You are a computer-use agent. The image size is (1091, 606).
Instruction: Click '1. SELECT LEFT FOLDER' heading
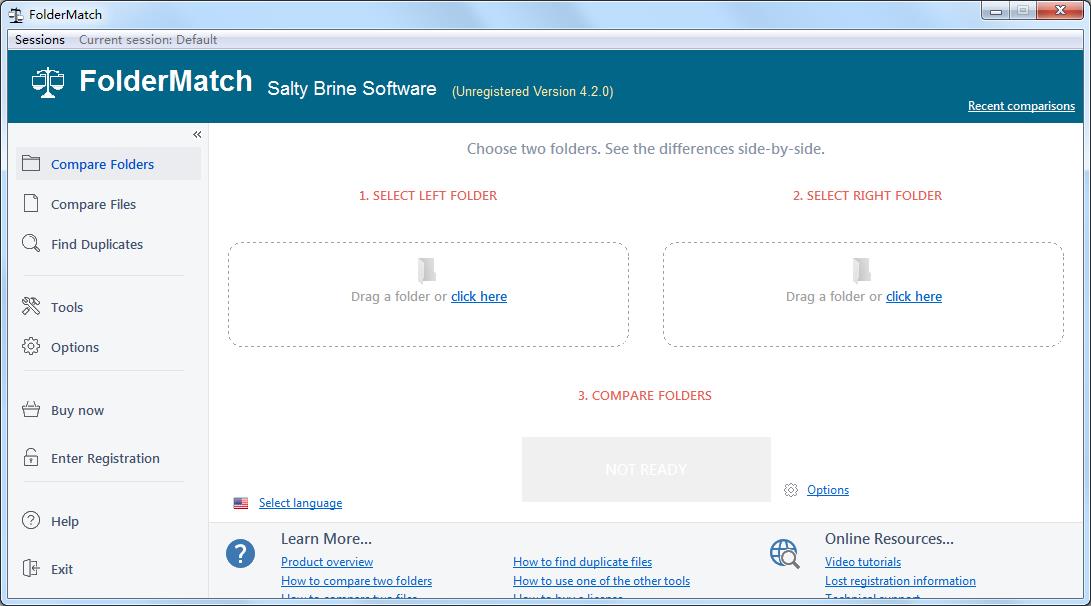pyautogui.click(x=428, y=196)
